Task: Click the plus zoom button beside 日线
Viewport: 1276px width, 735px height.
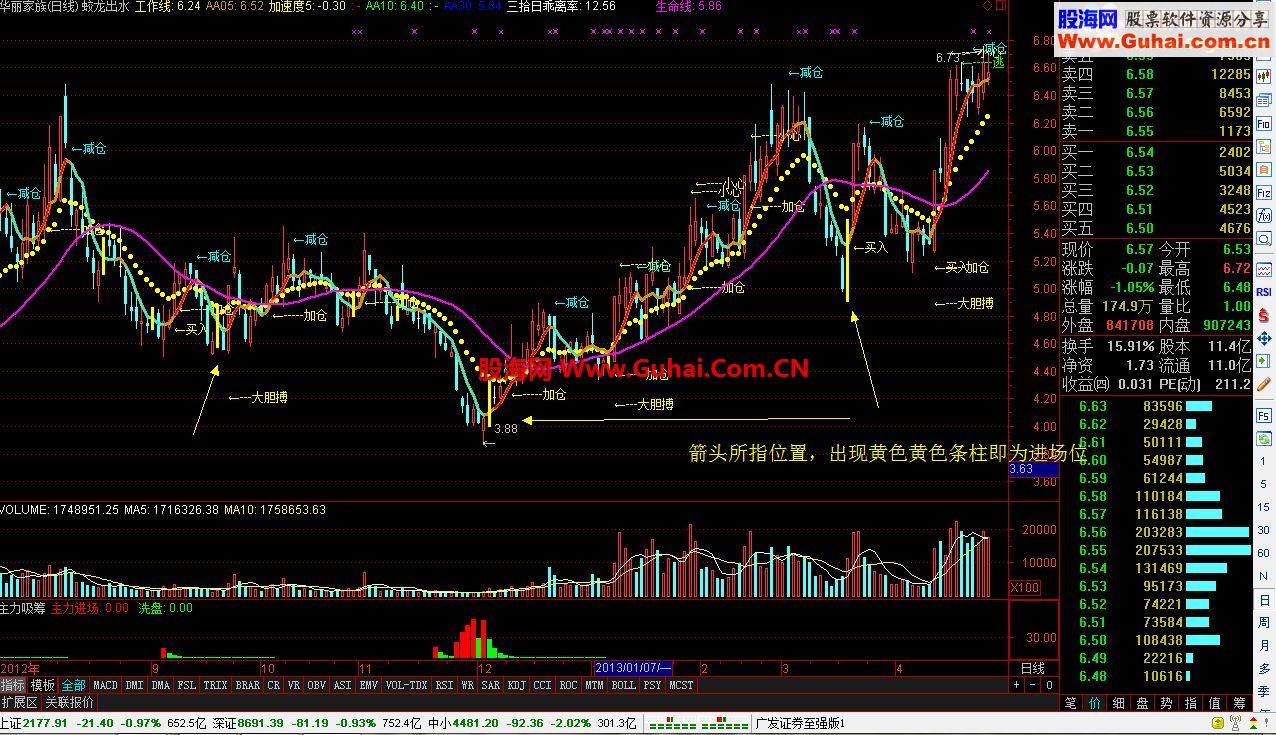Action: click(x=1016, y=685)
